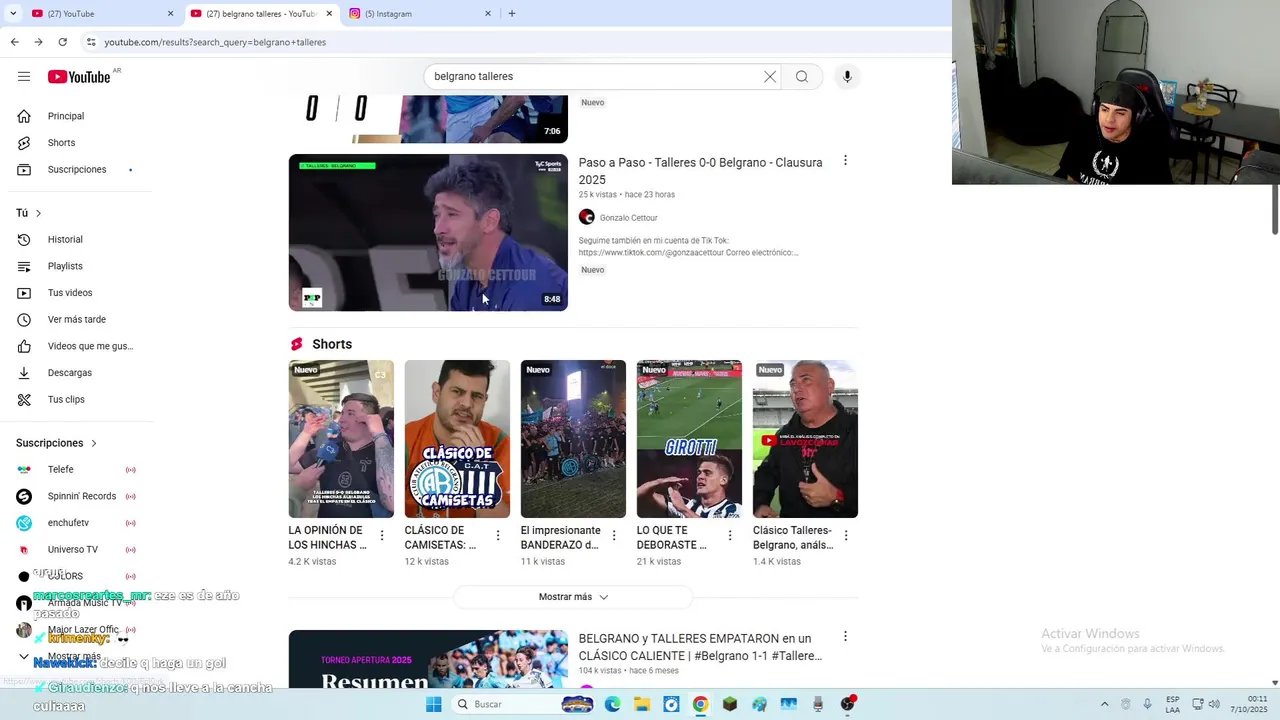The width and height of the screenshot is (1280, 720).
Task: Show hidden system tray icons
Action: (1104, 704)
